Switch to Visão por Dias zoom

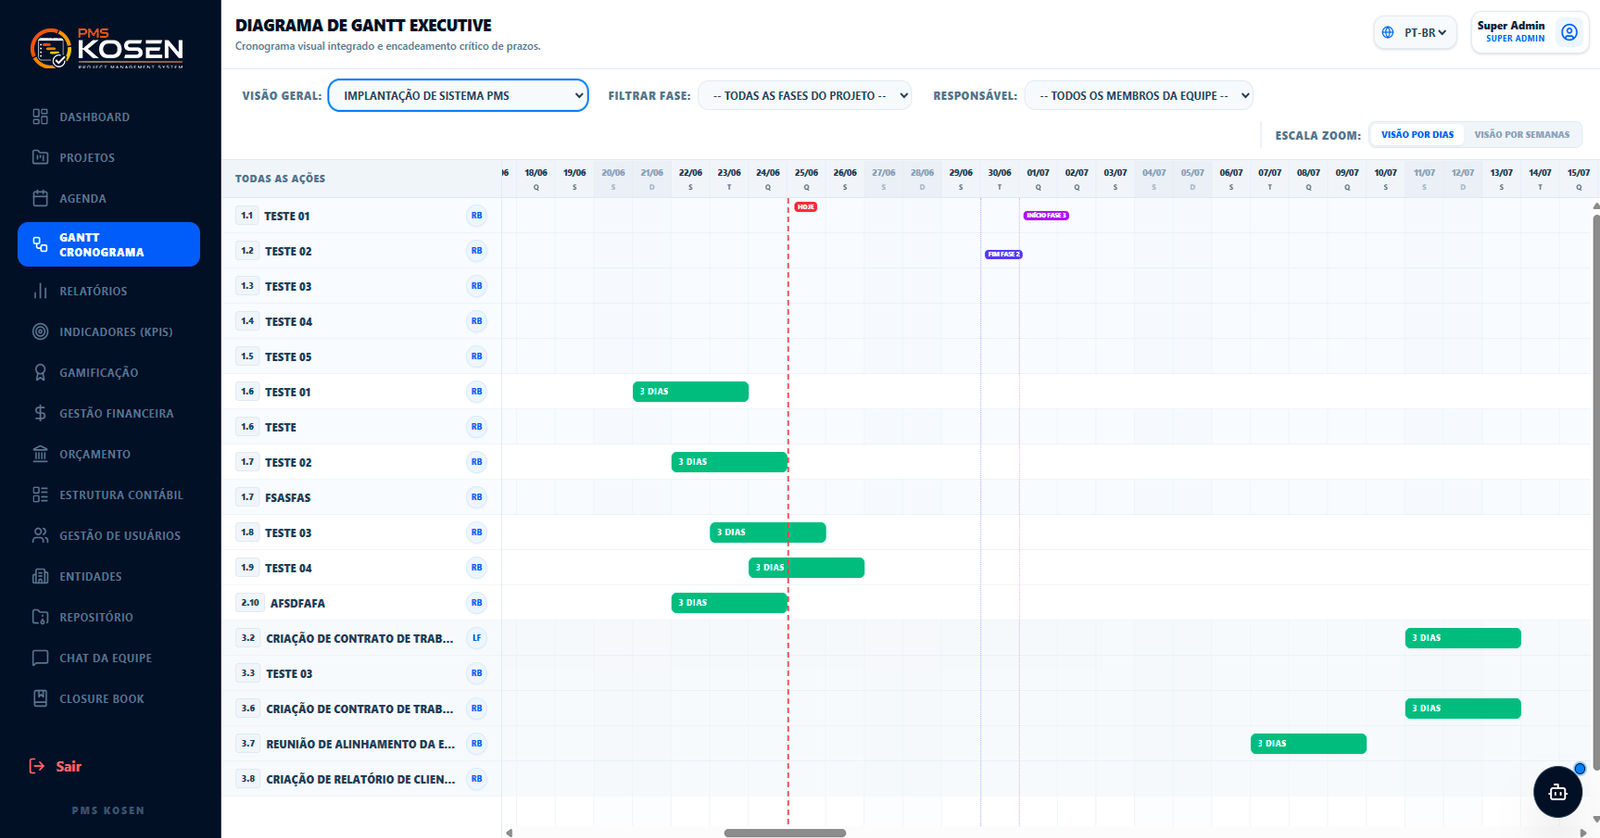[x=1417, y=134]
